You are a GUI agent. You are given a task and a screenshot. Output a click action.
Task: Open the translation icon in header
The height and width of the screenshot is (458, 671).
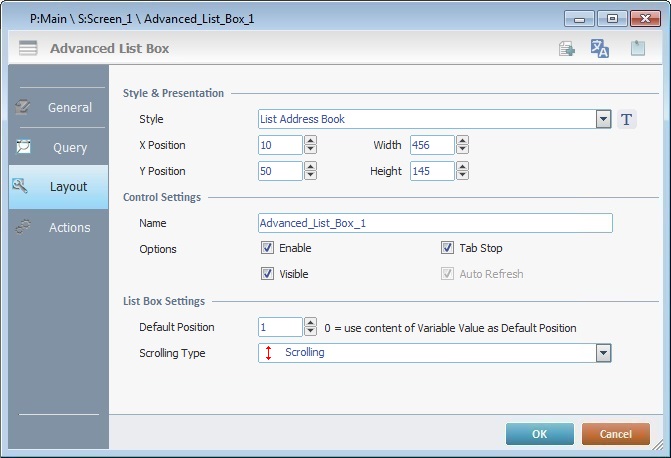pos(600,48)
